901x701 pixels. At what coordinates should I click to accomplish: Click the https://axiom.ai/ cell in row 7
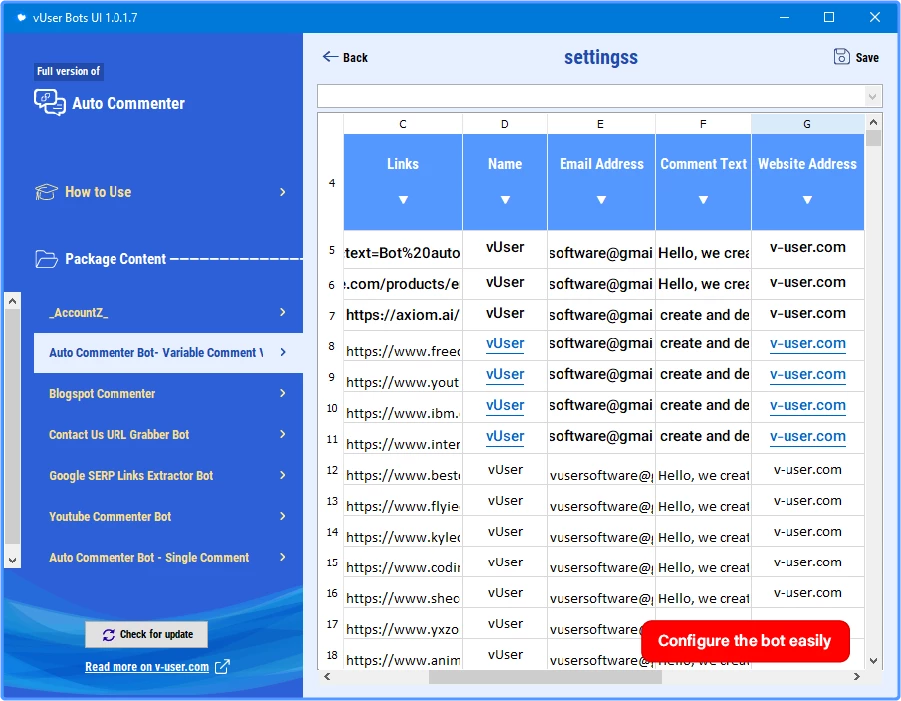403,315
